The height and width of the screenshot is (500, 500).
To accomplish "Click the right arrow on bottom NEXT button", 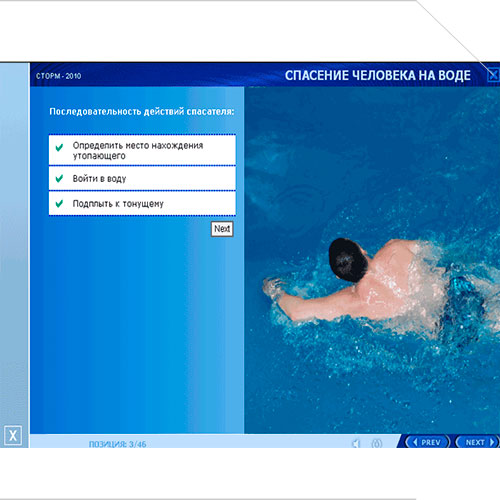I will pos(492,442).
